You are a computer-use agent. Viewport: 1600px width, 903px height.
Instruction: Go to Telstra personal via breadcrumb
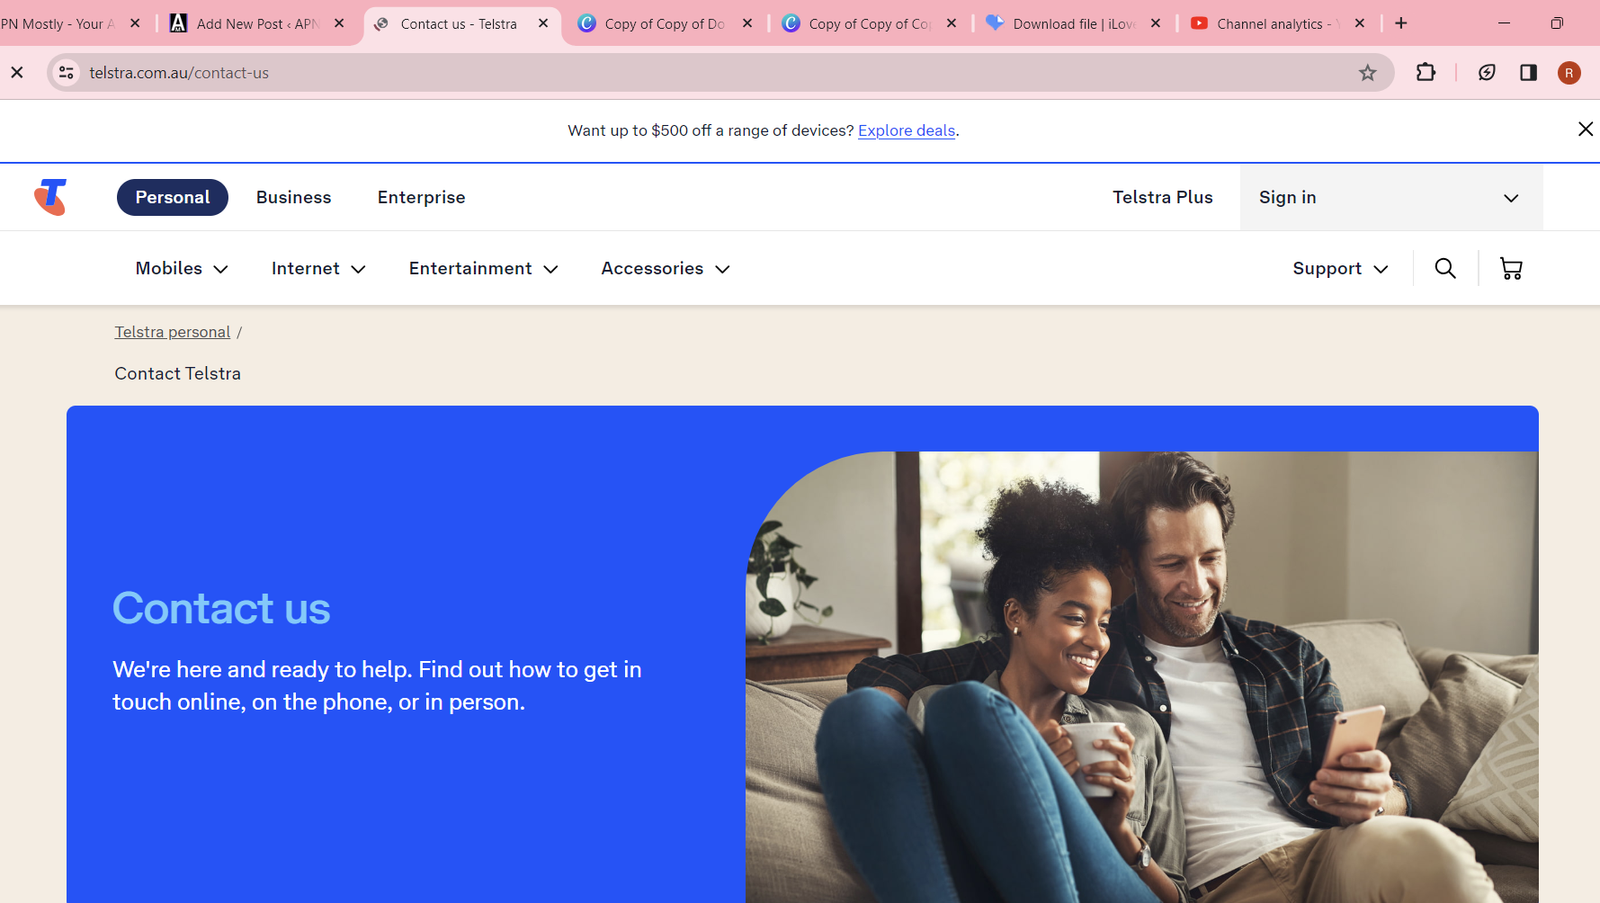tap(172, 331)
